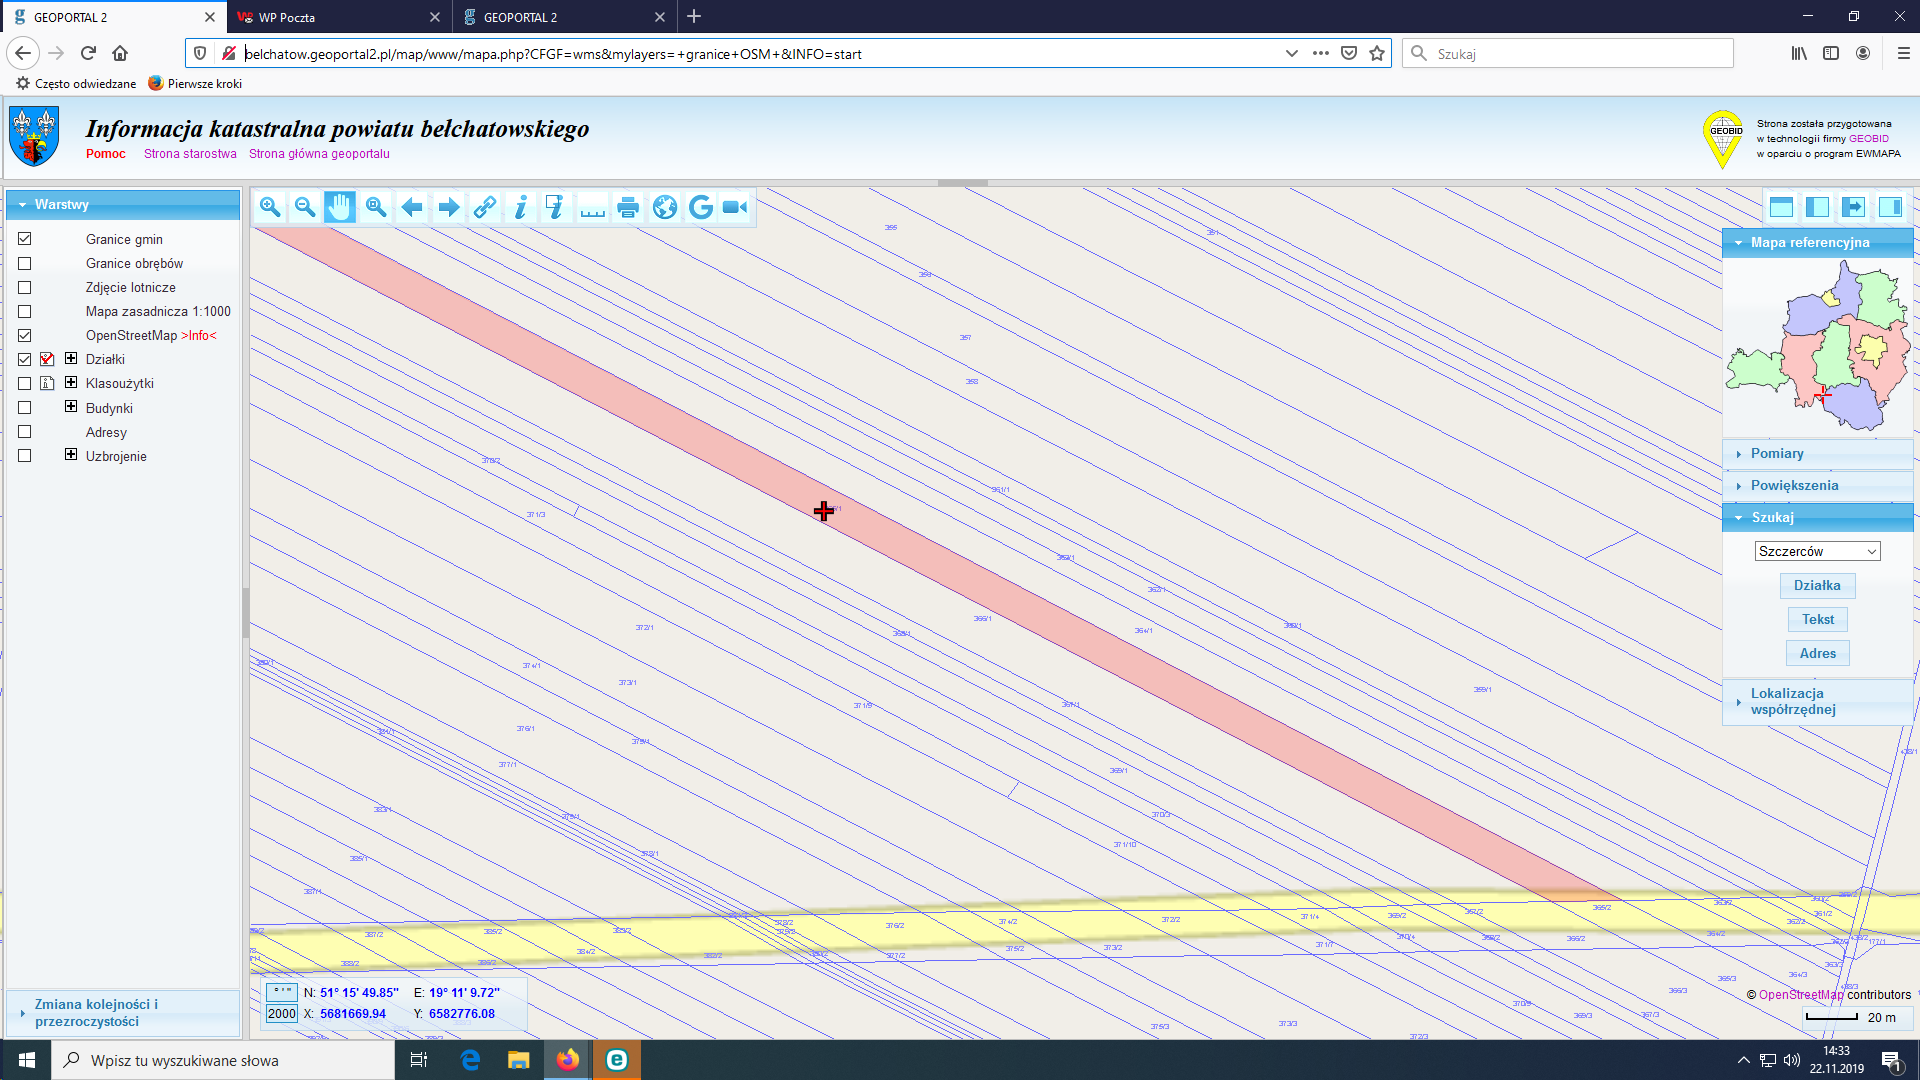Click the video camera toolbar icon
1920x1080 pixels.
pyautogui.click(x=735, y=207)
